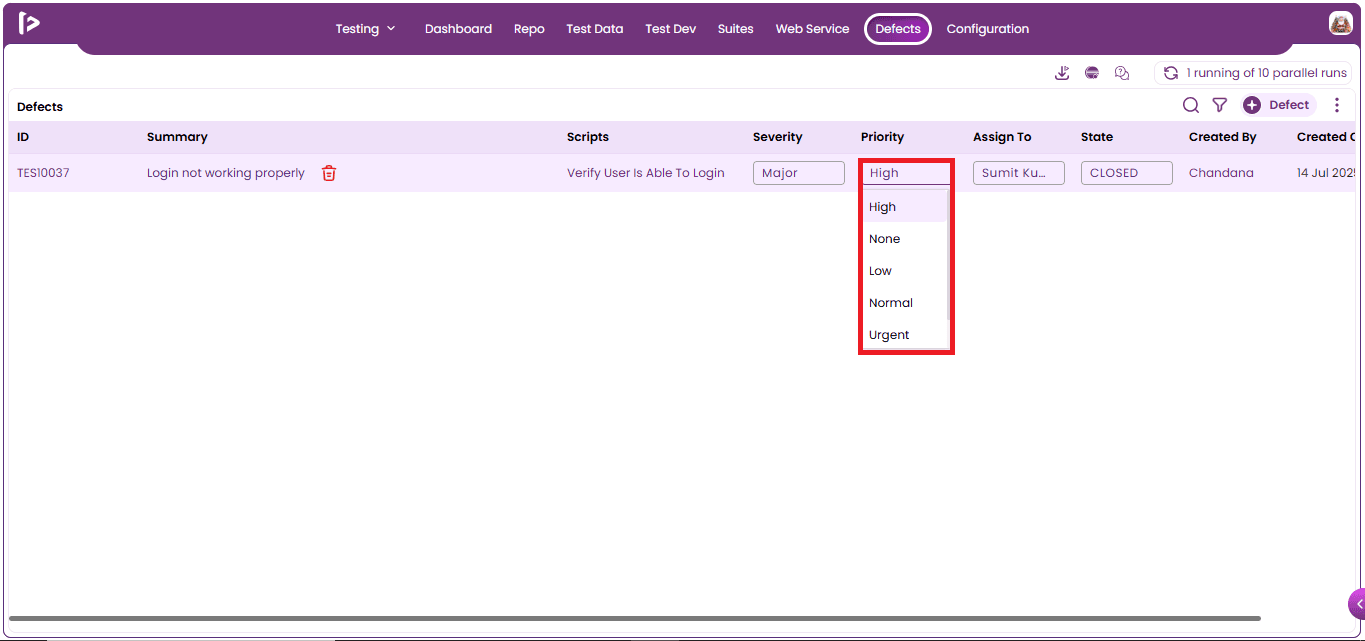
Task: Open the Severity dropdown showing Major
Action: tap(799, 173)
